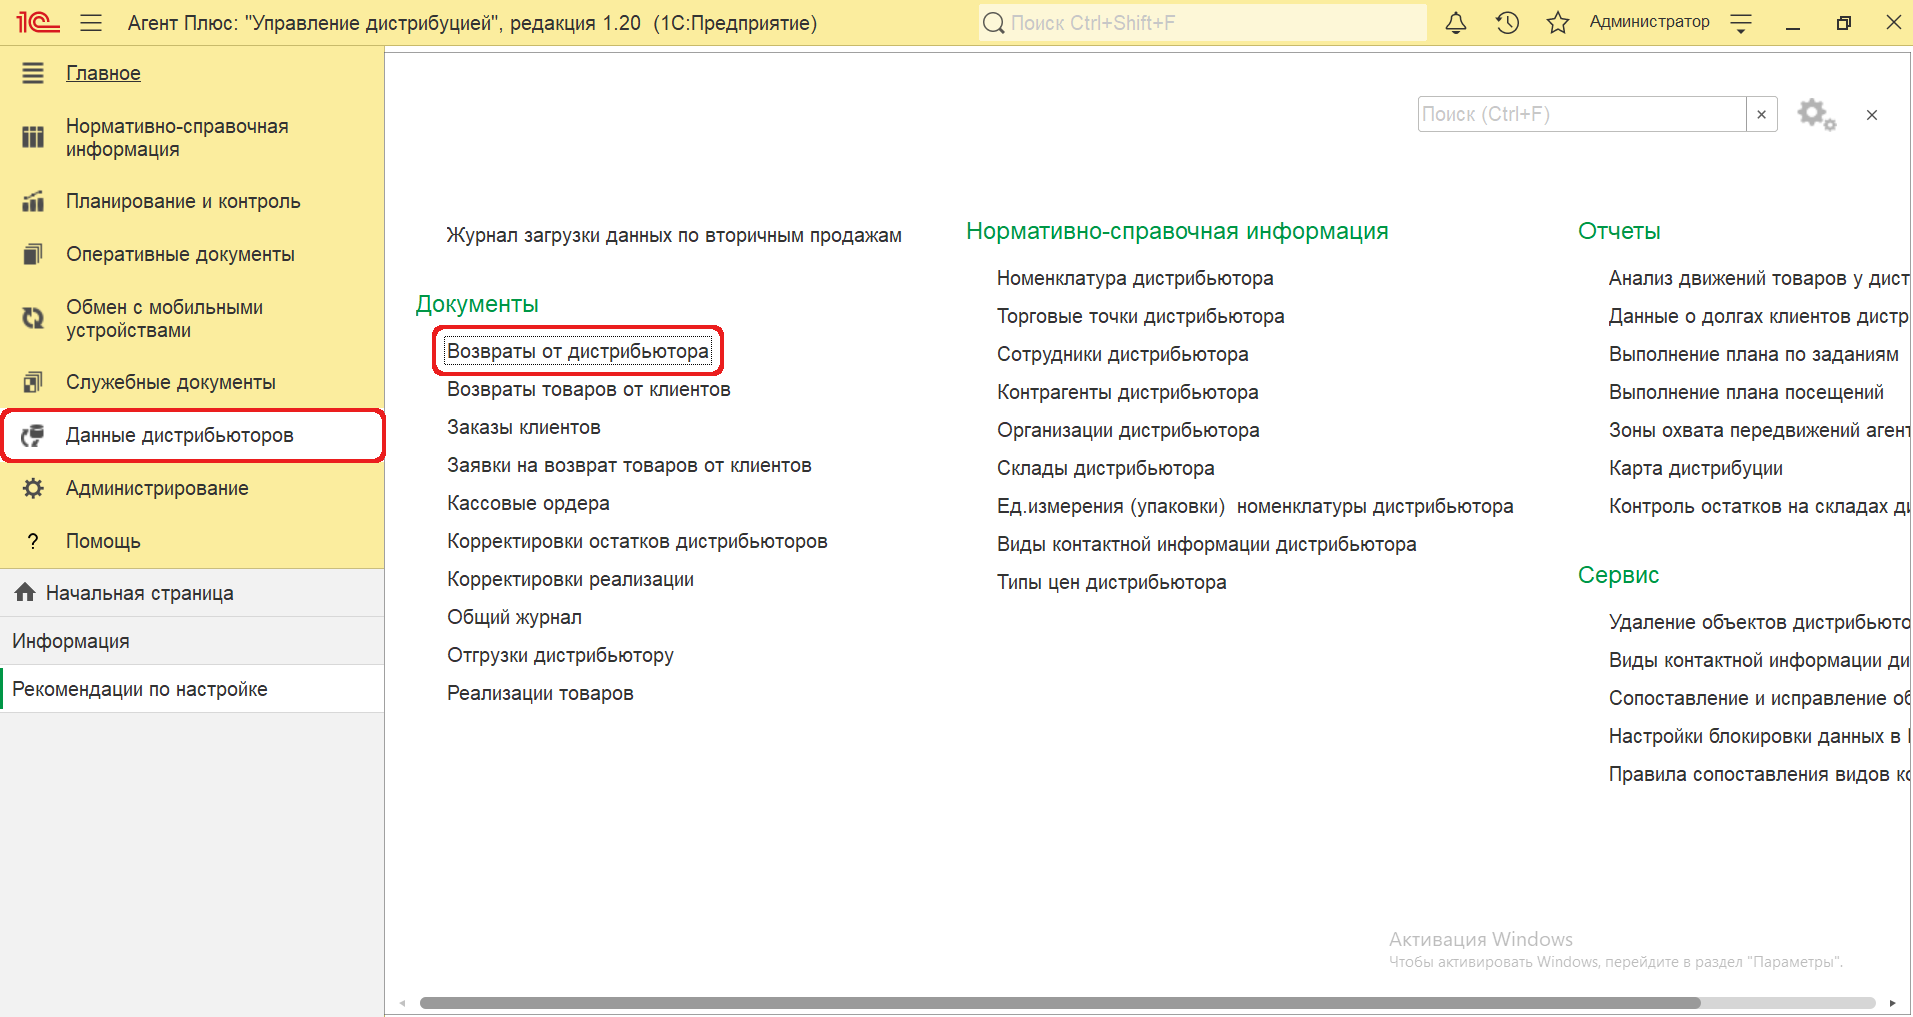Clear the menu search field
The height and width of the screenshot is (1017, 1913).
(x=1762, y=114)
